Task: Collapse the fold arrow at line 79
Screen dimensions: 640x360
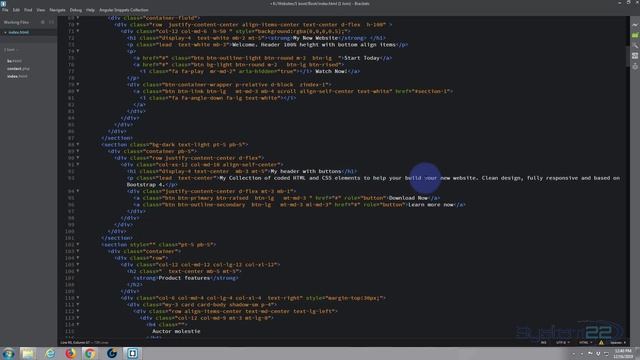Action: point(78,84)
